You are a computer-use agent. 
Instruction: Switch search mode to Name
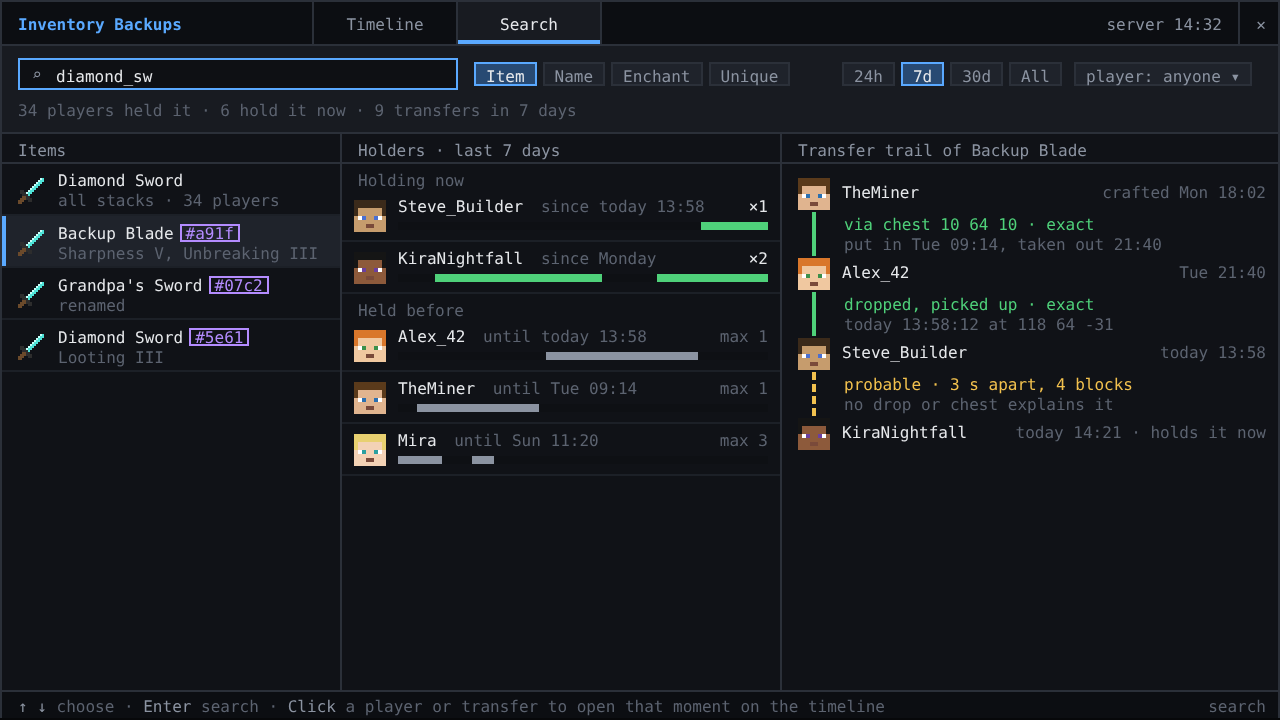click(574, 75)
